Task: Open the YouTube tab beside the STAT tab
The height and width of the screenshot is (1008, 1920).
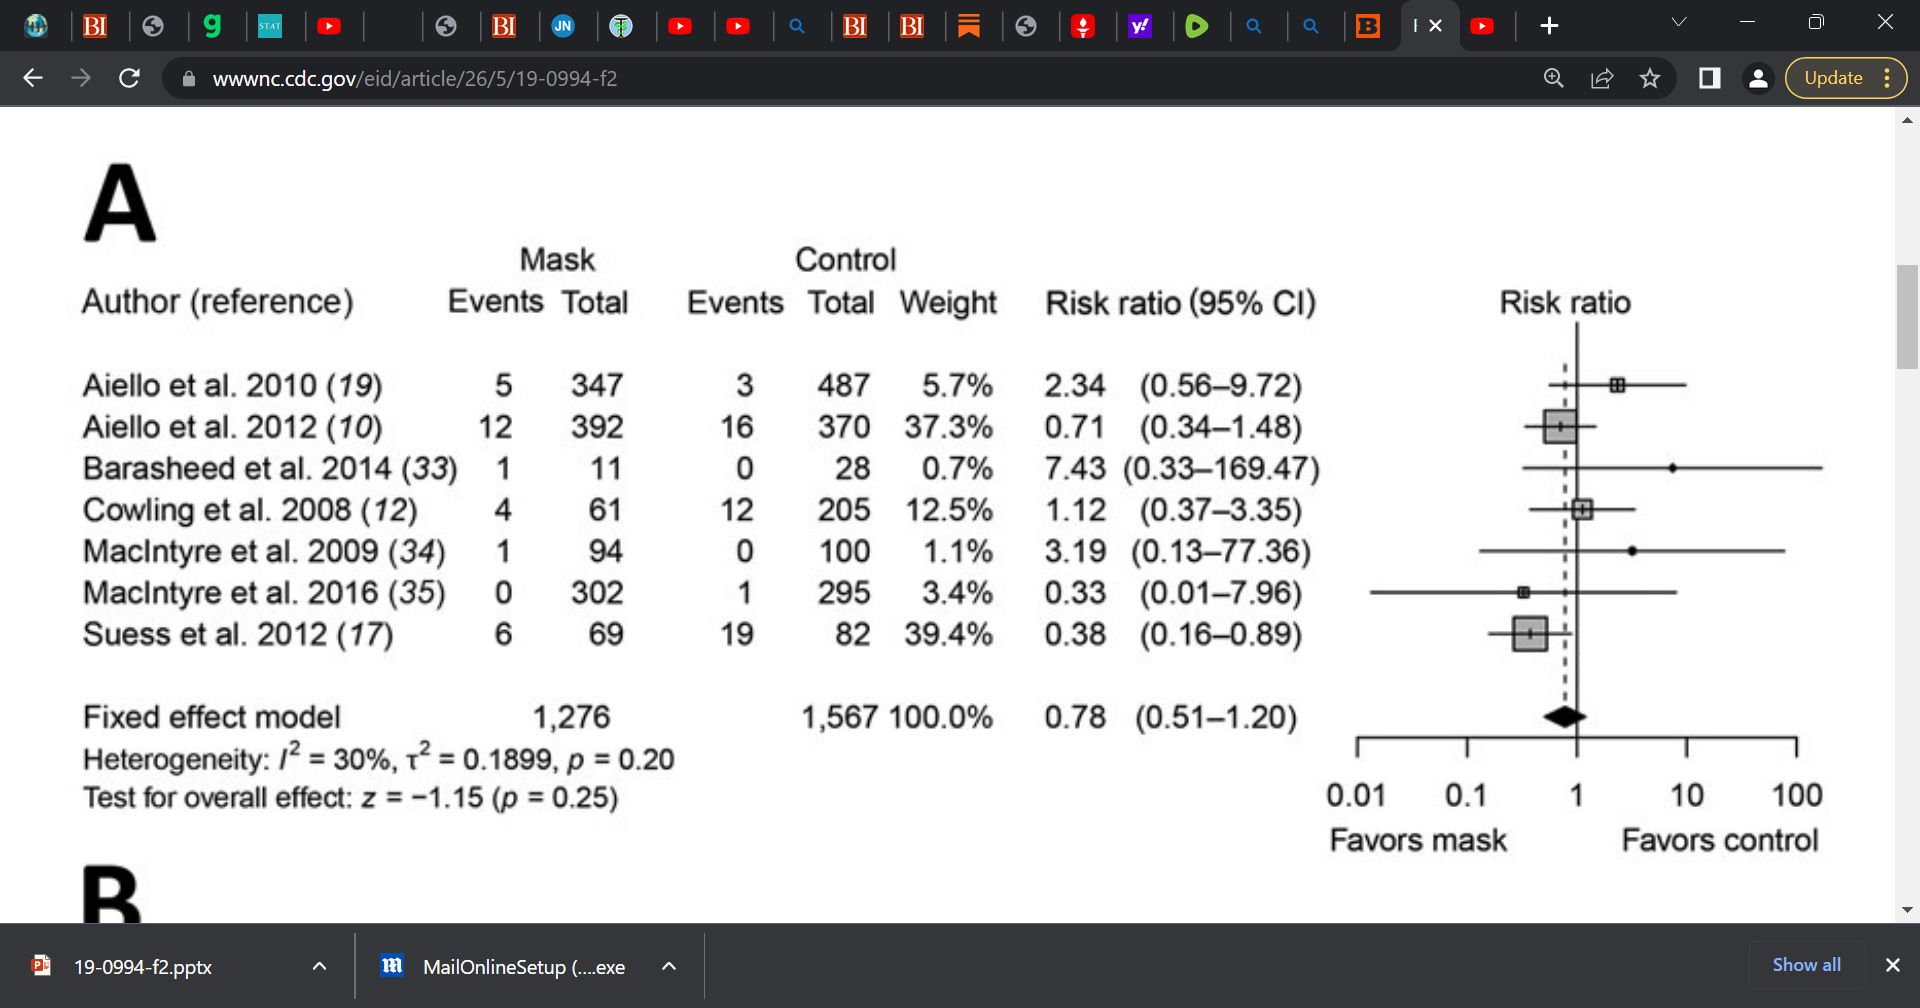Action: [x=329, y=26]
